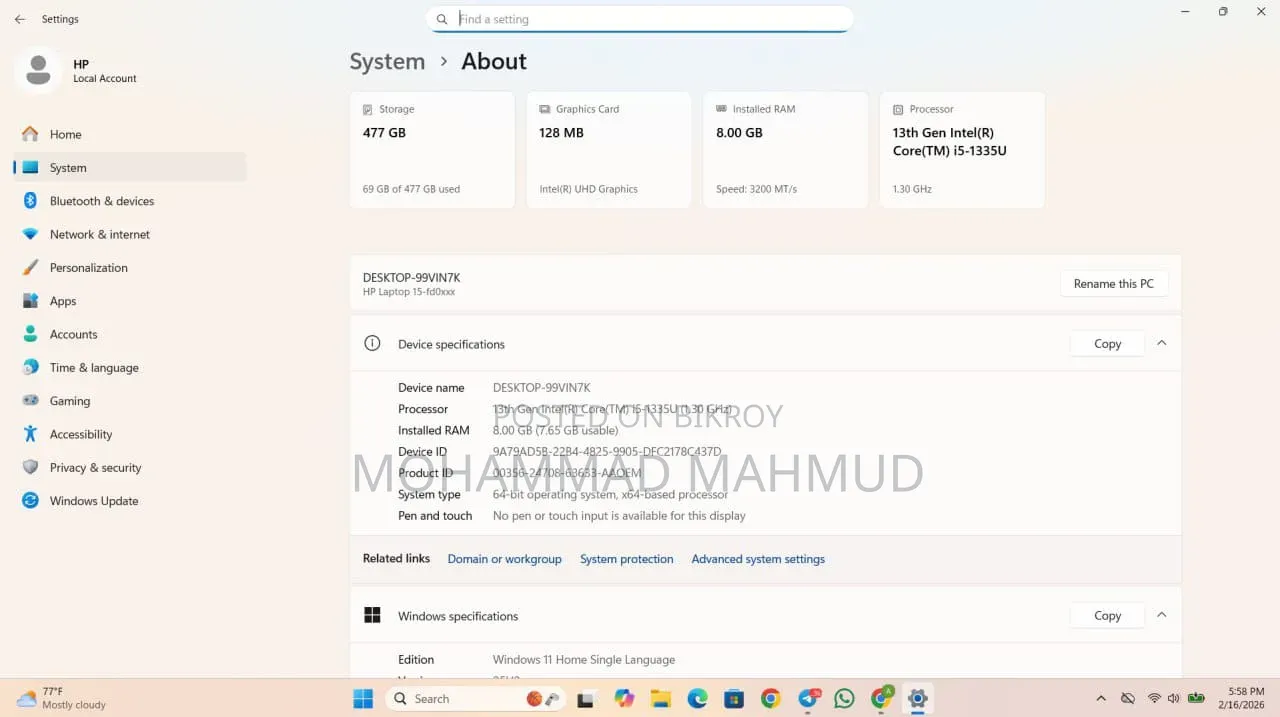
Task: Open the Windows Start menu
Action: point(363,698)
